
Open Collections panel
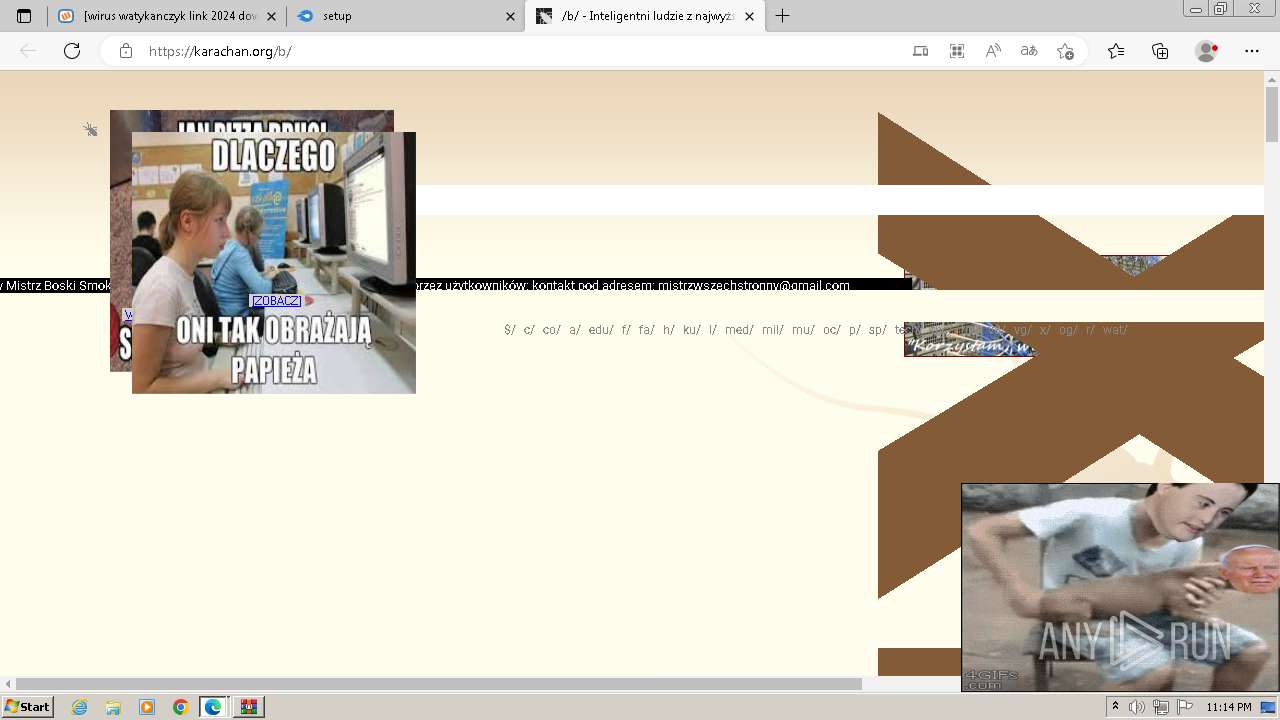tap(1160, 51)
